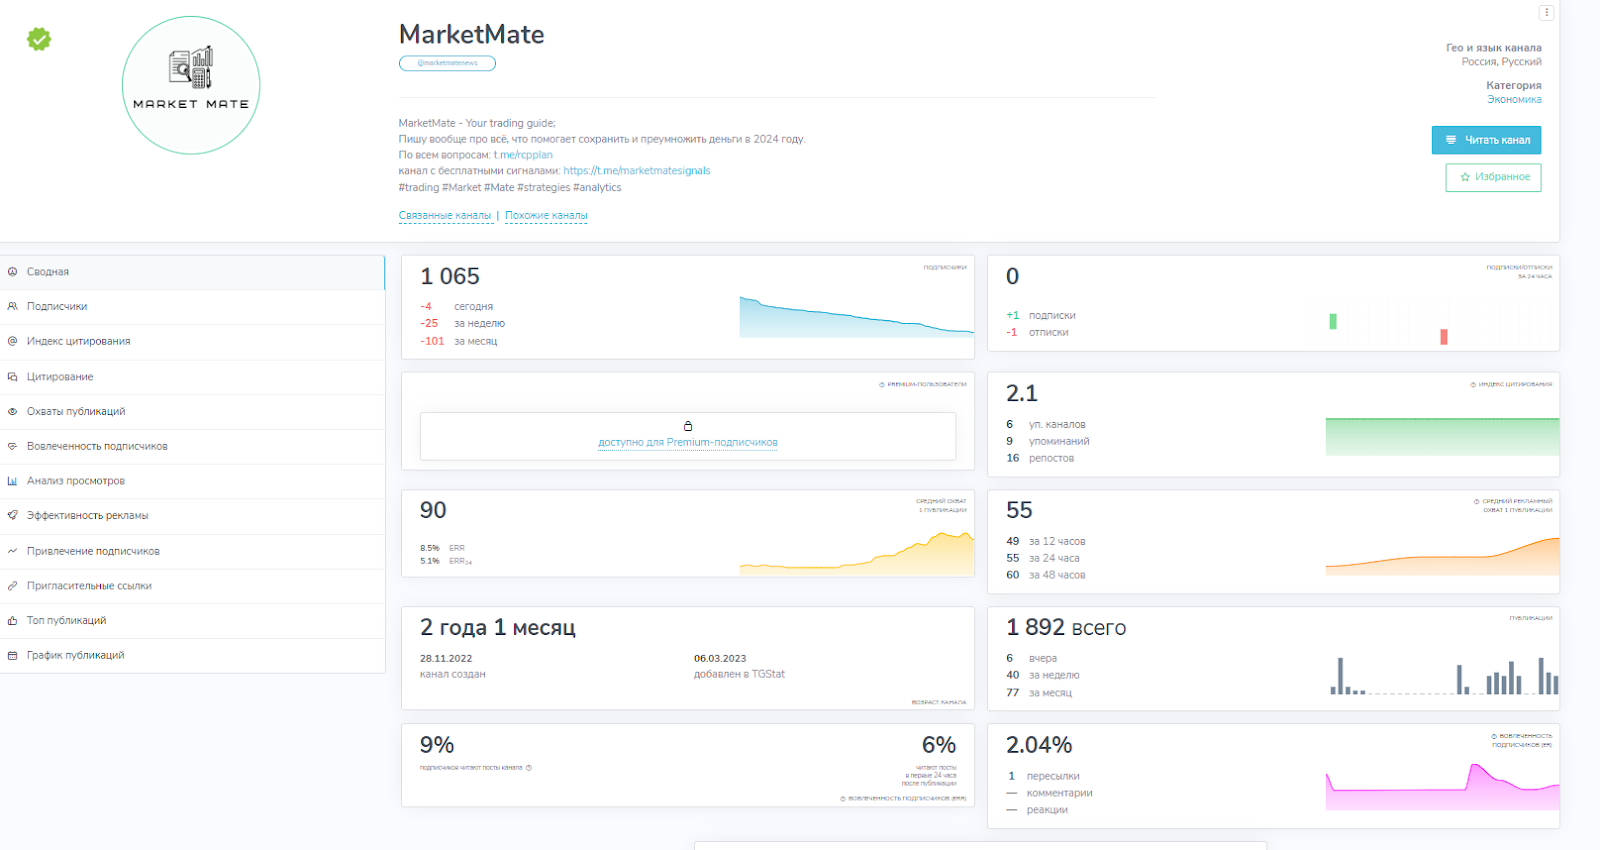Click the Пригласительные ссылки chain icon
This screenshot has height=850, width=1600.
(12, 586)
